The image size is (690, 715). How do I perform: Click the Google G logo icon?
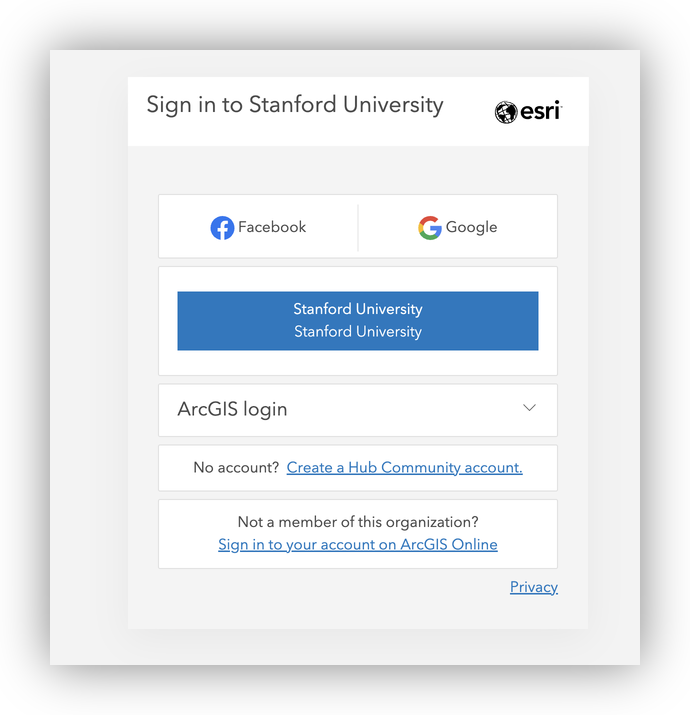[x=430, y=228]
